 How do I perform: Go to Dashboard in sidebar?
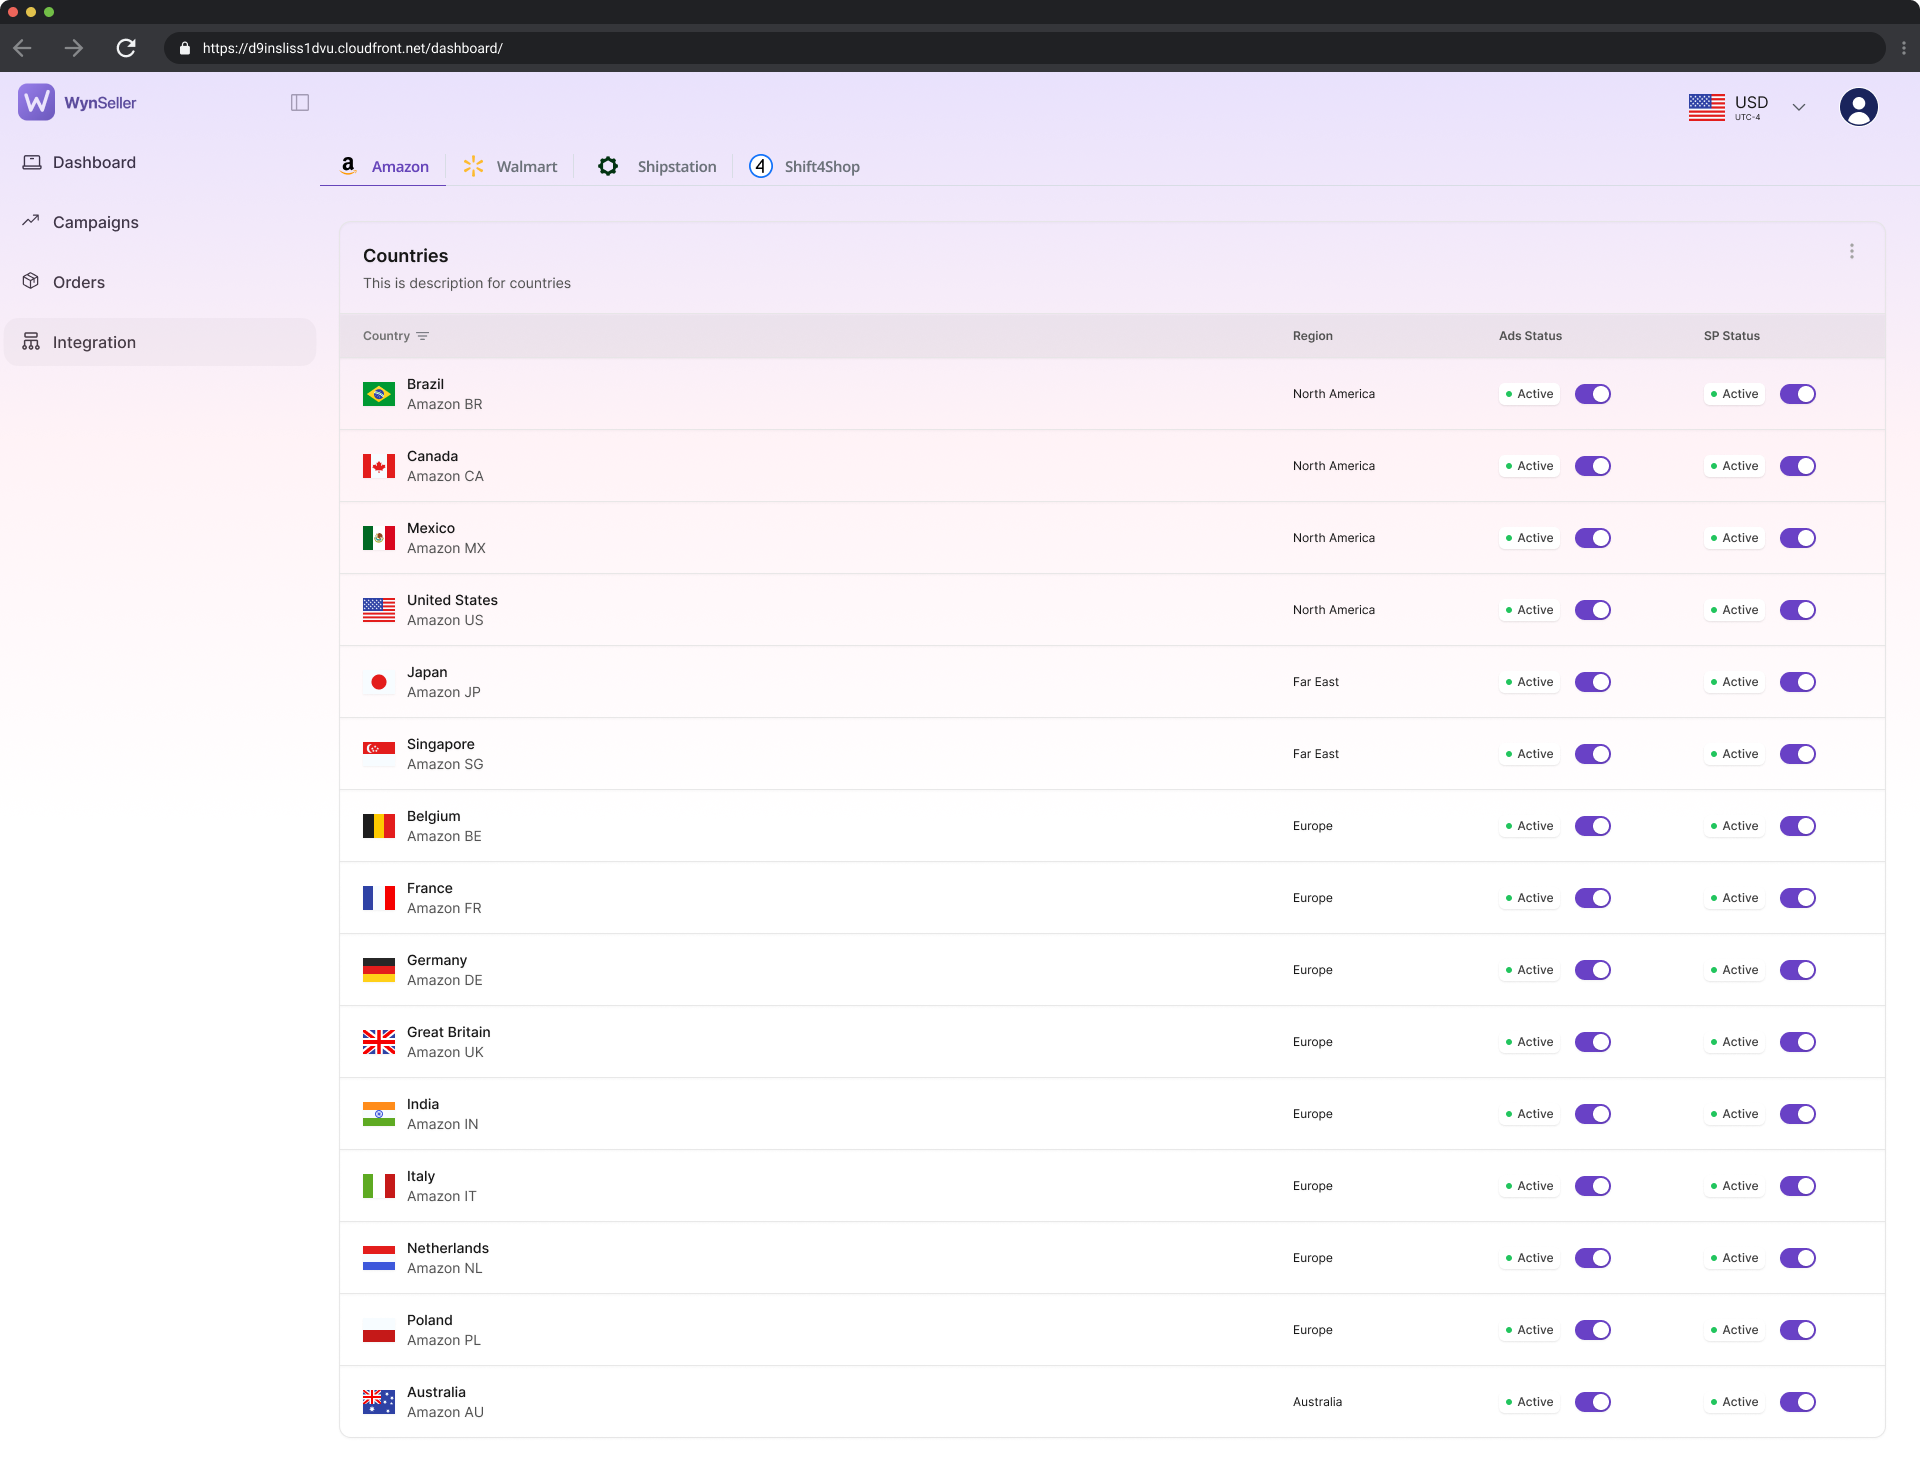[160, 162]
